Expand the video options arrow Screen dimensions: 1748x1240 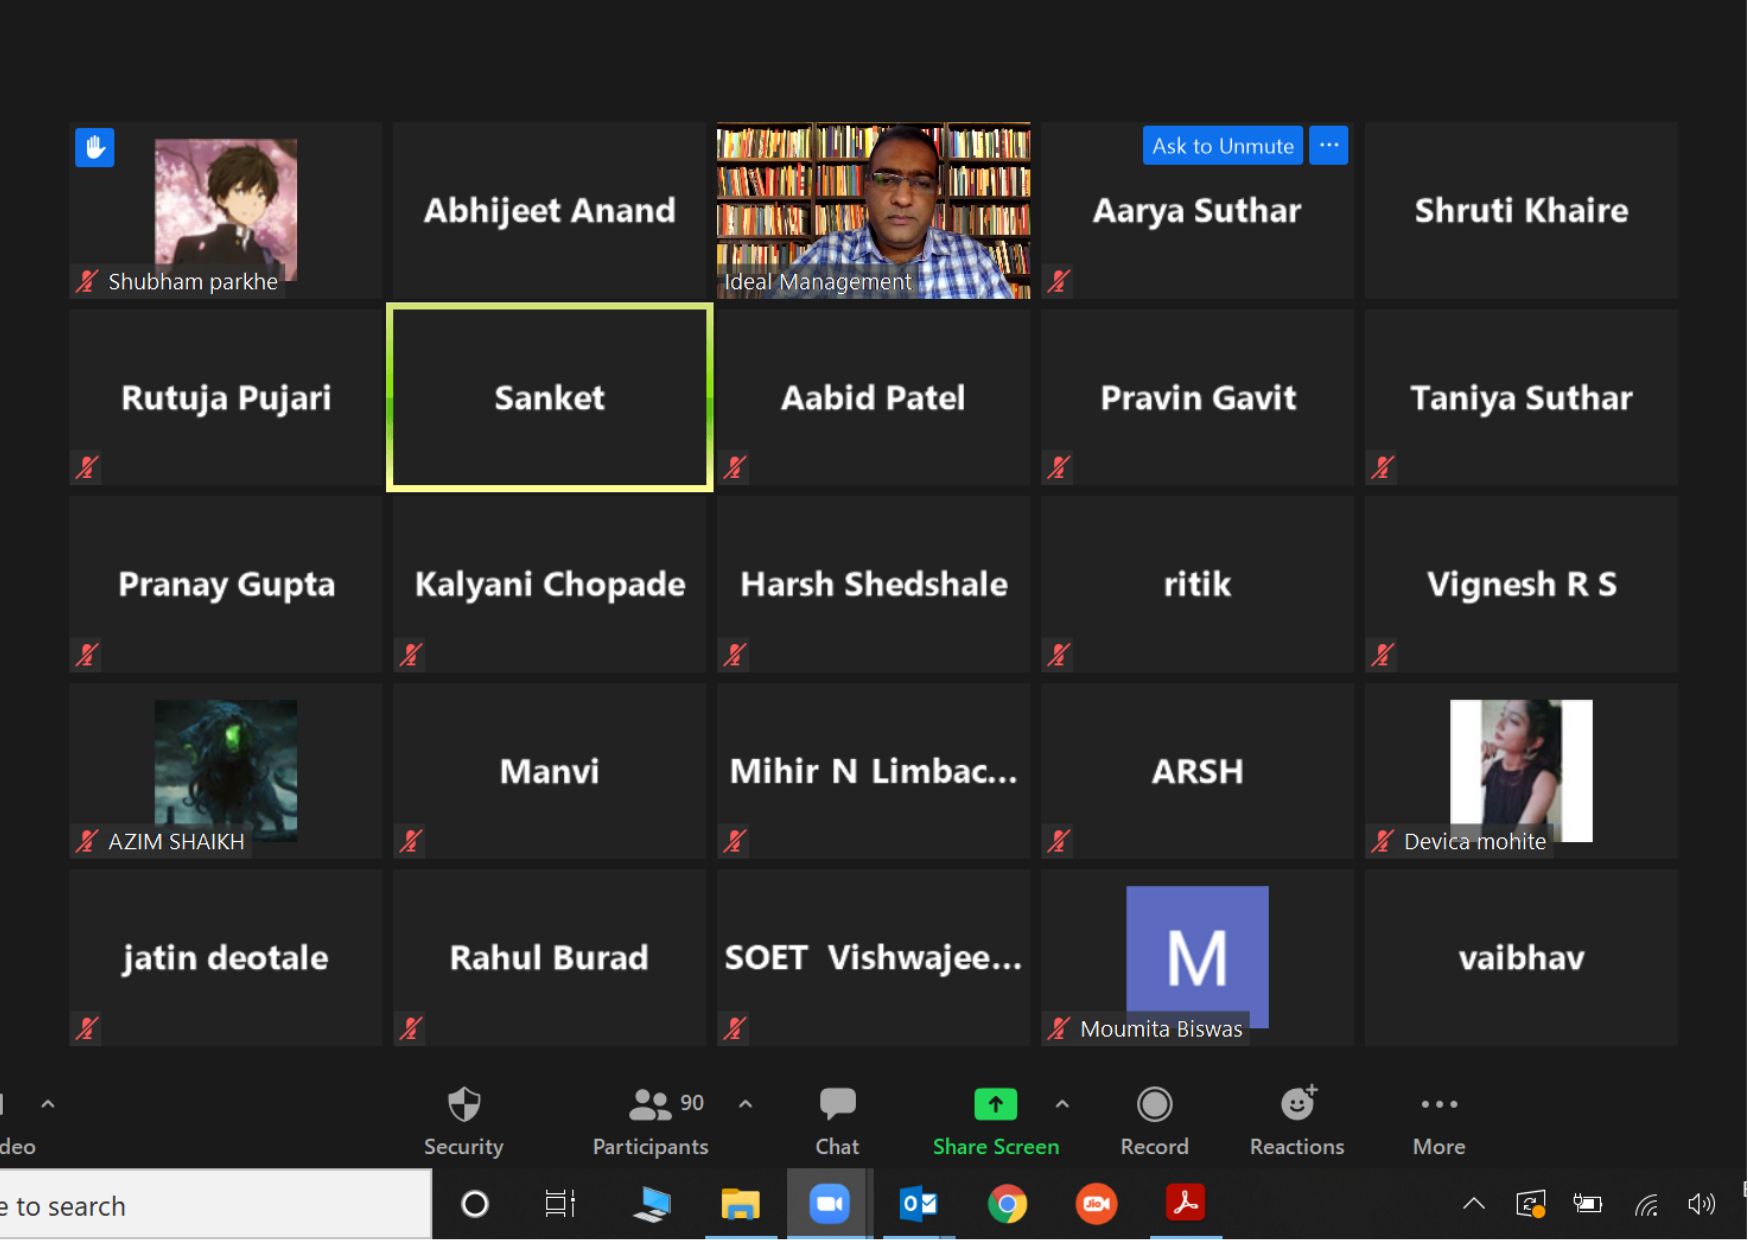click(47, 1104)
